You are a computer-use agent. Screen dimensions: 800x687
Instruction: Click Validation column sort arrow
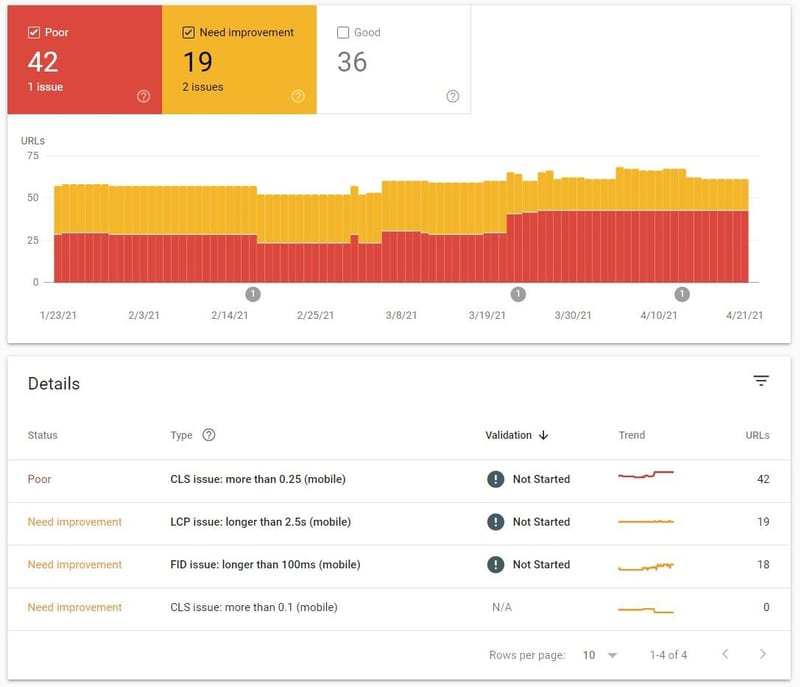(x=544, y=435)
